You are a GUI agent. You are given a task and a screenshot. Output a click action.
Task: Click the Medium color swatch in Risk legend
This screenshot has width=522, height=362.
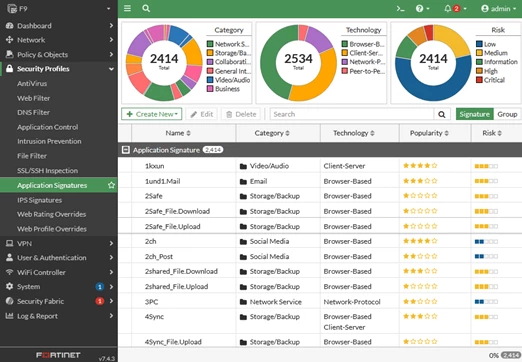click(479, 53)
